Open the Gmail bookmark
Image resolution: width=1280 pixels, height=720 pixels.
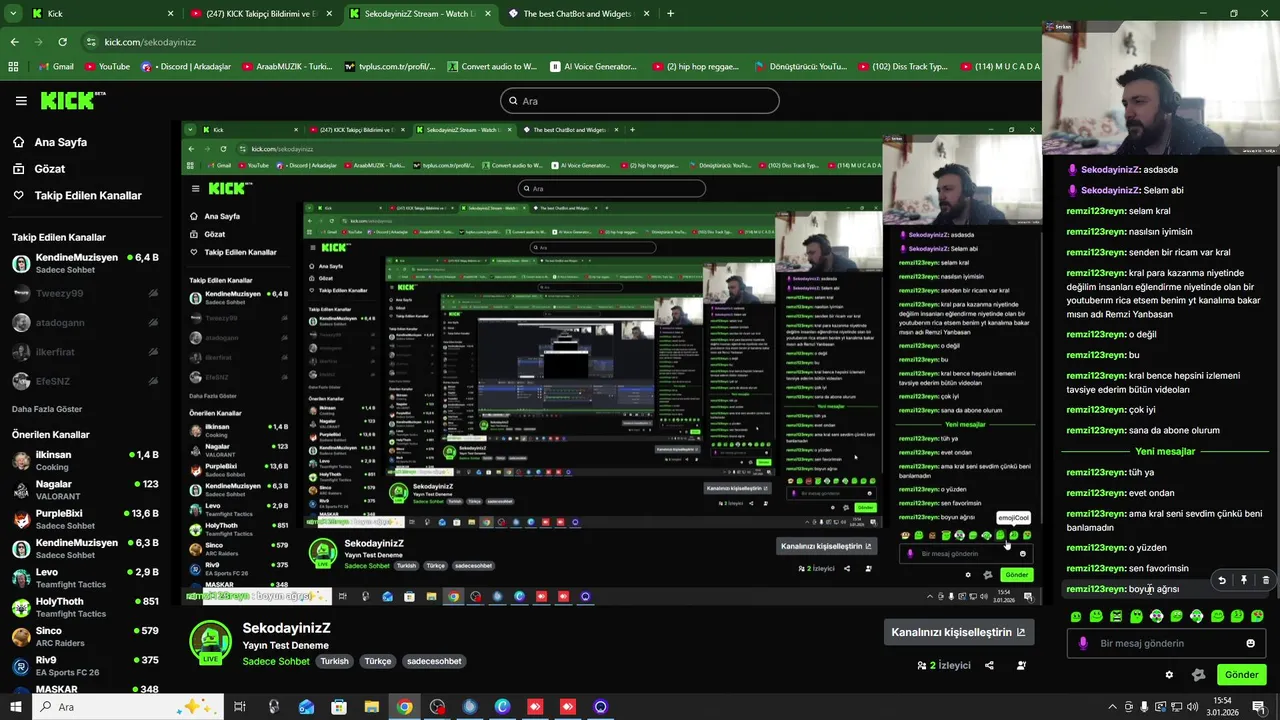click(x=55, y=67)
